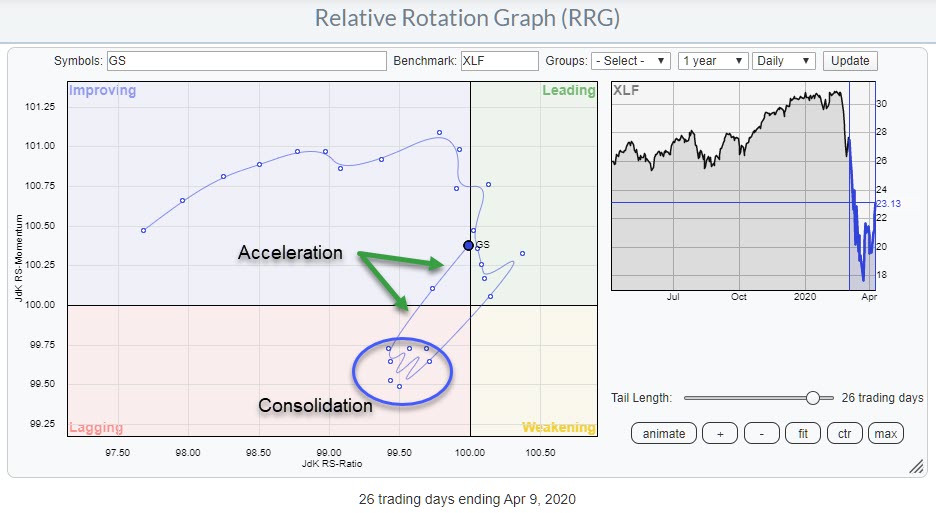
Task: Open the Daily interval dropdown
Action: point(783,61)
